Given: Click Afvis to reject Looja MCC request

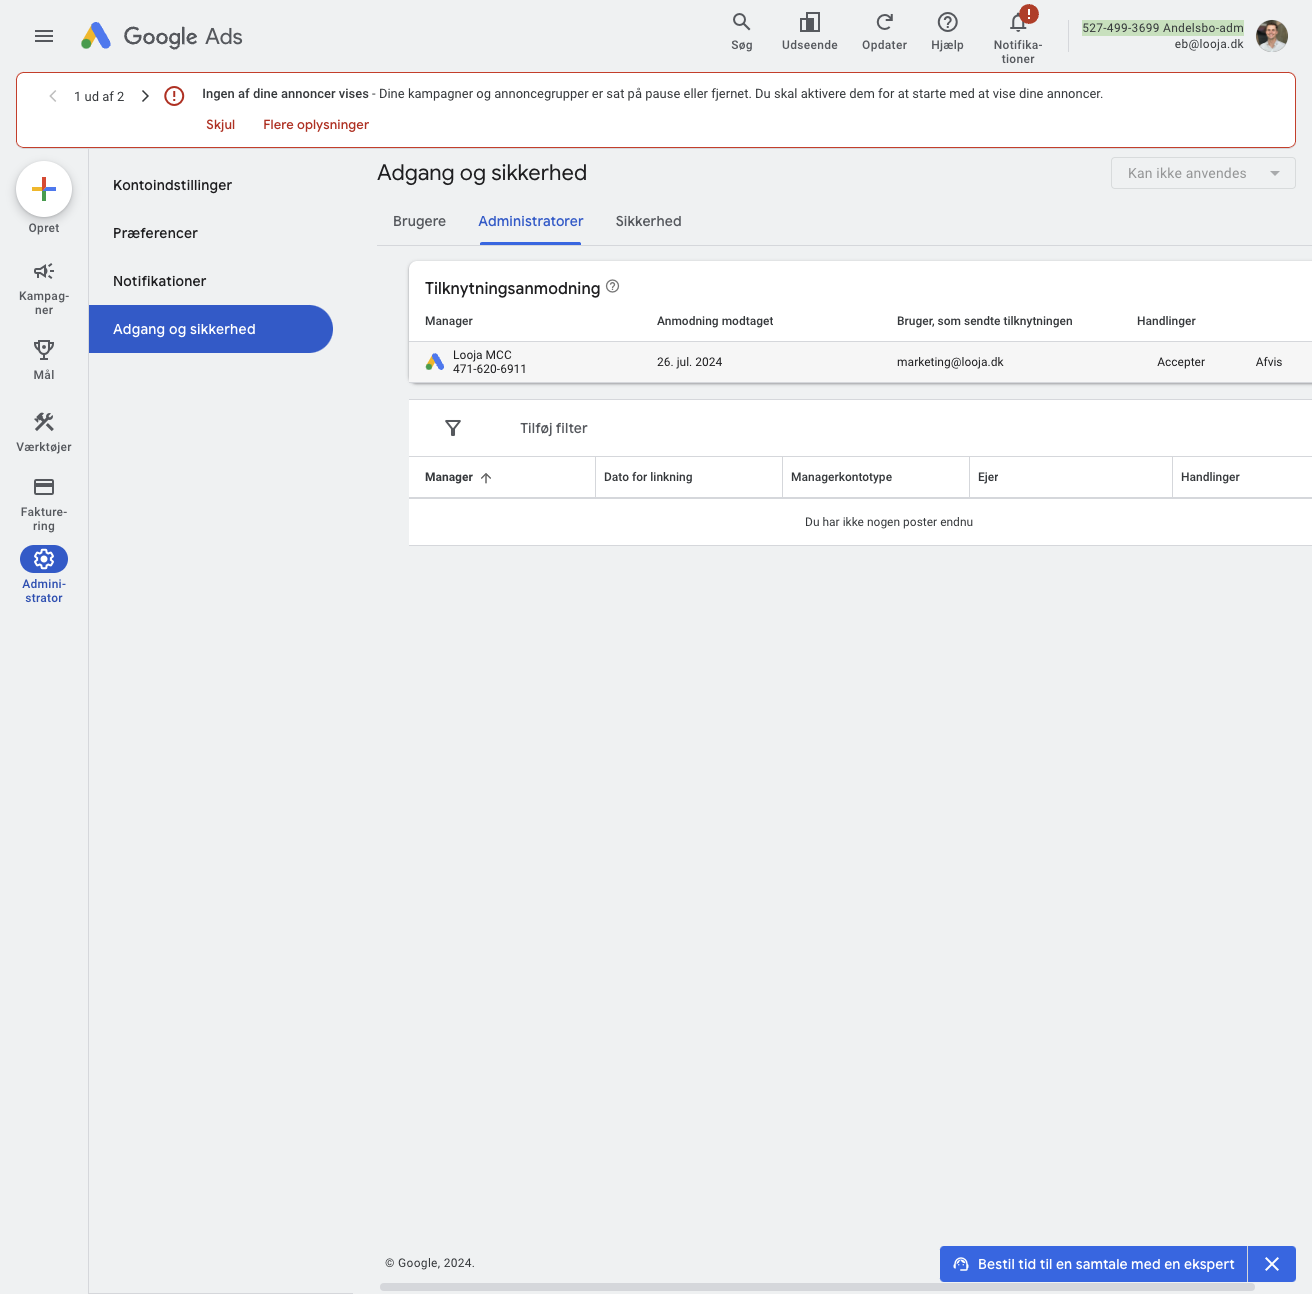Looking at the screenshot, I should point(1269,362).
